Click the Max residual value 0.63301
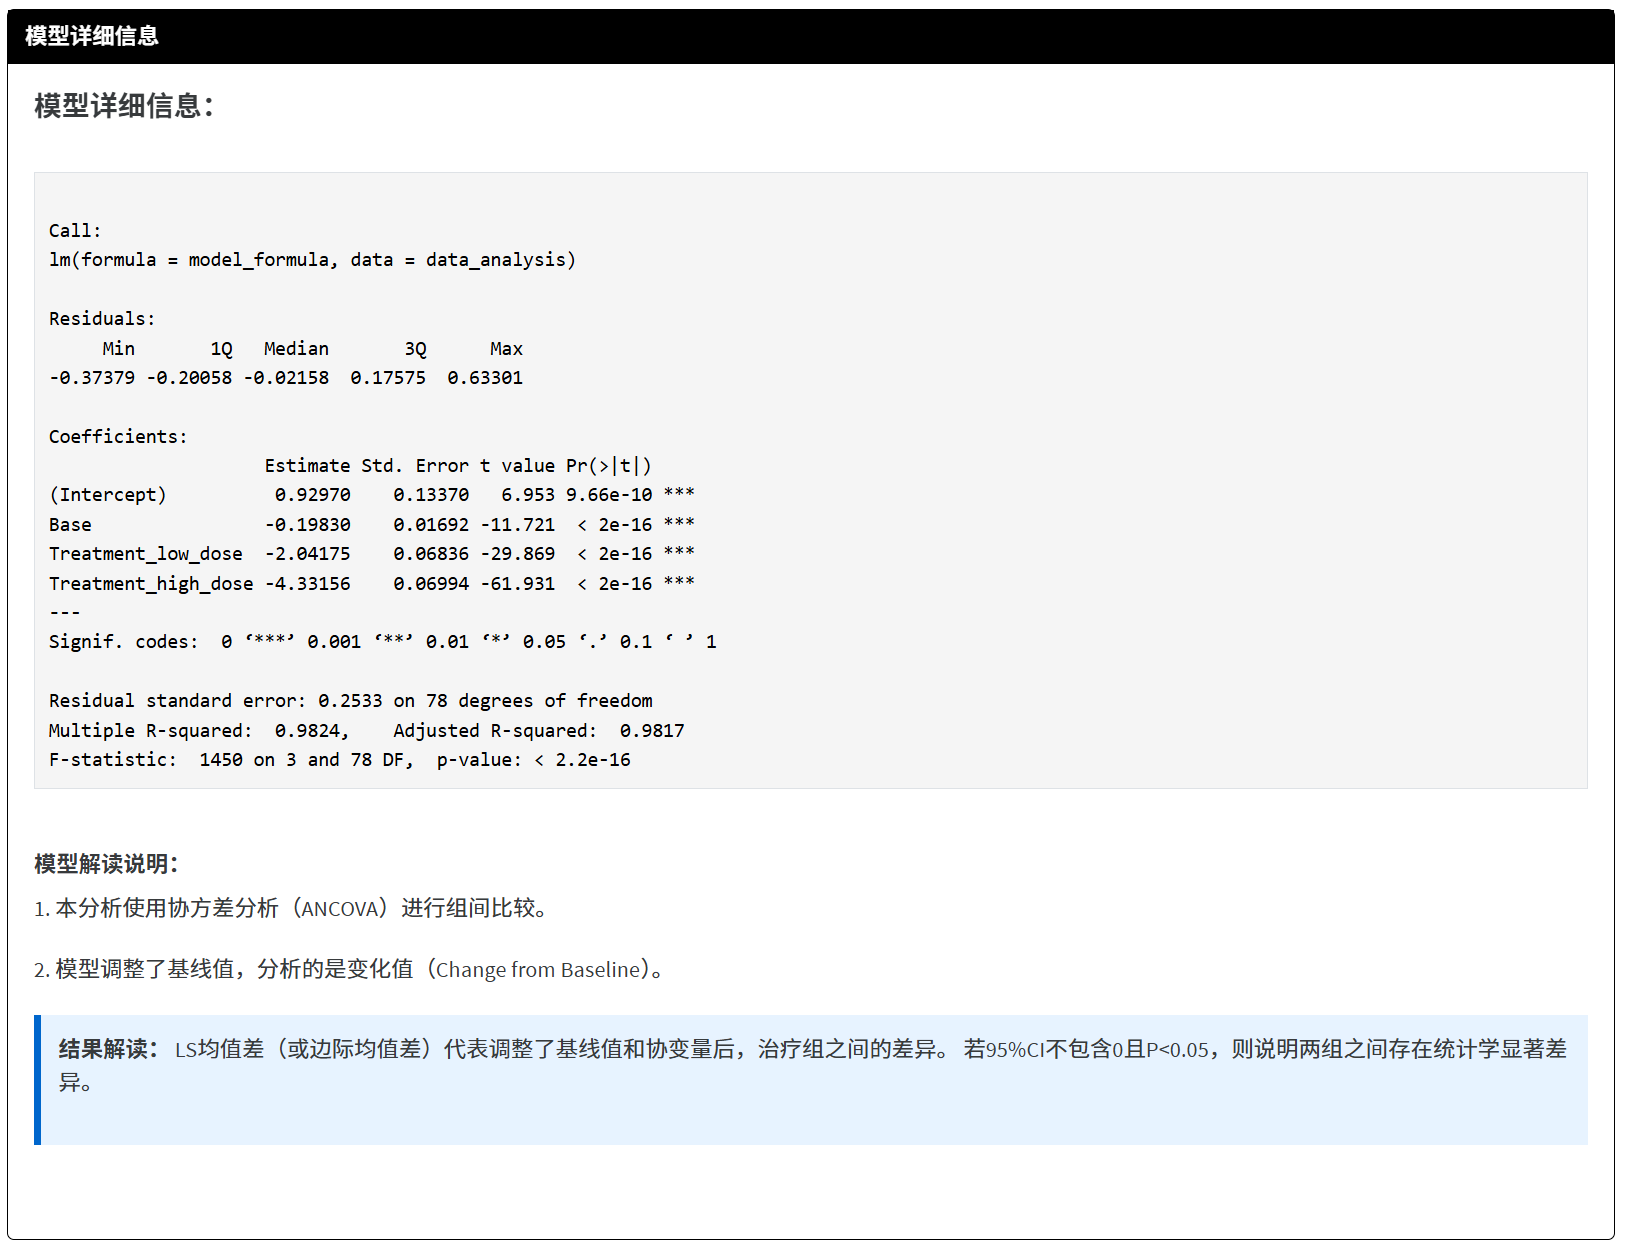This screenshot has height=1254, width=1627. 485,378
